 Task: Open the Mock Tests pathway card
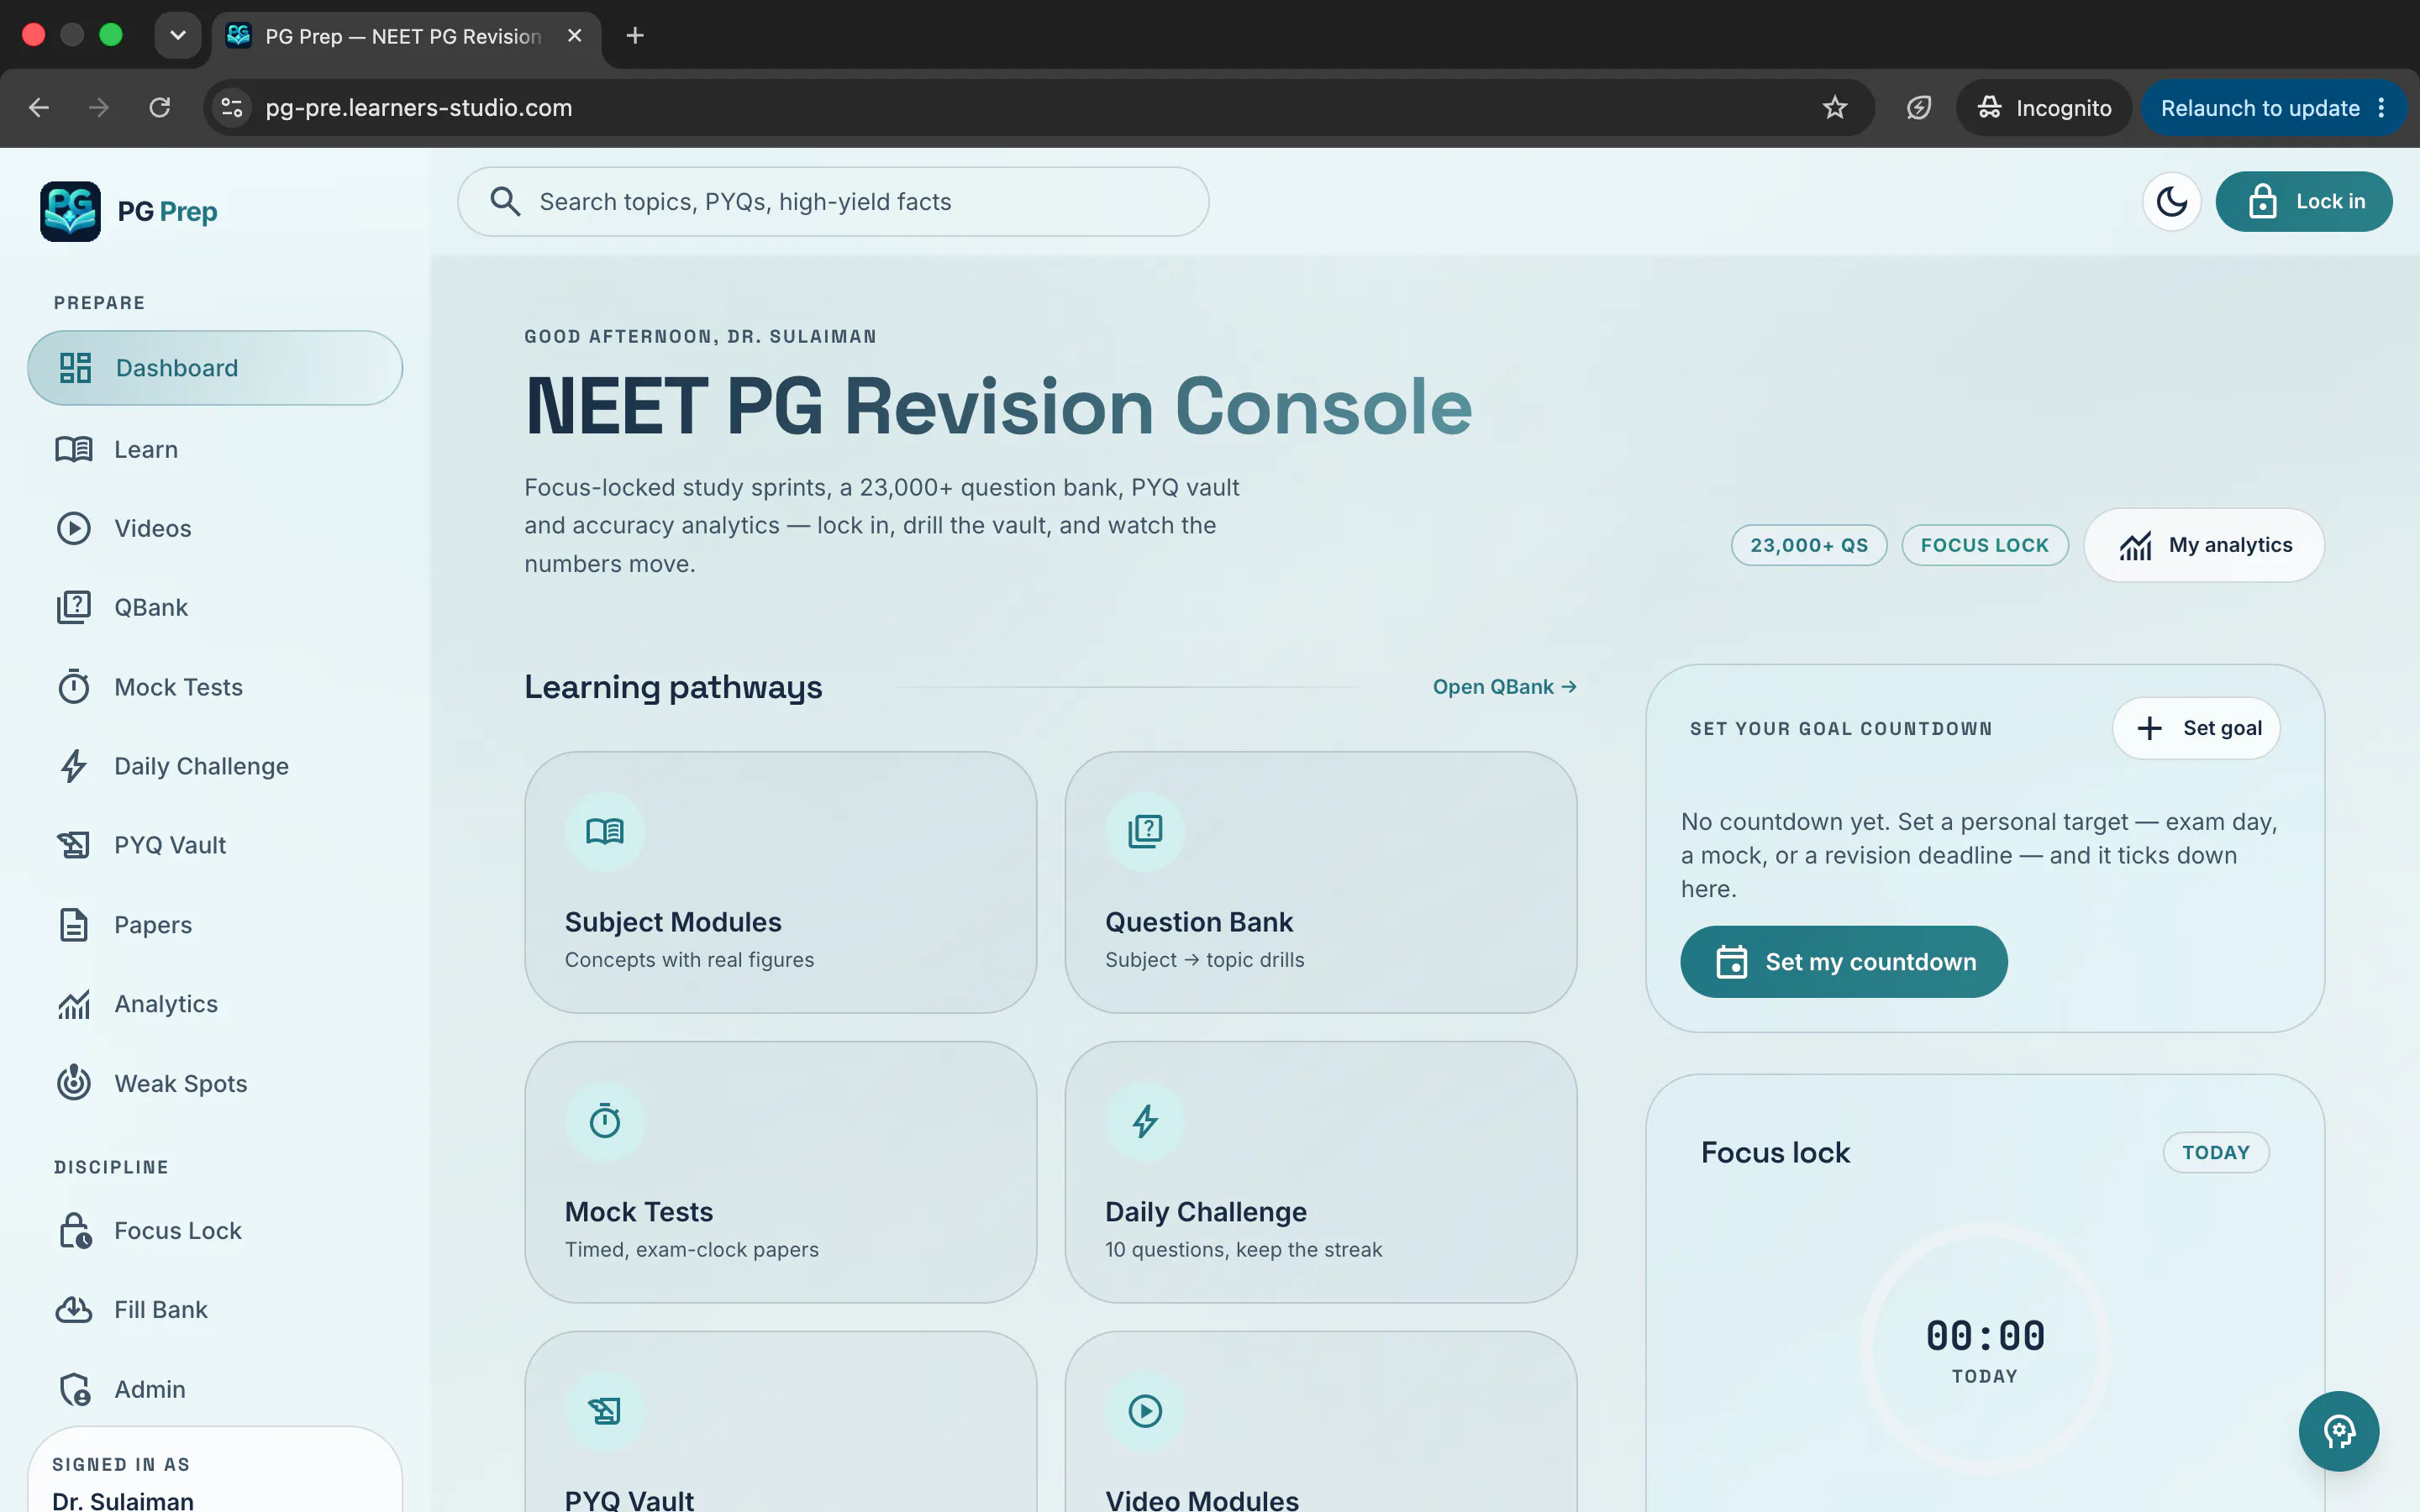click(x=780, y=1172)
